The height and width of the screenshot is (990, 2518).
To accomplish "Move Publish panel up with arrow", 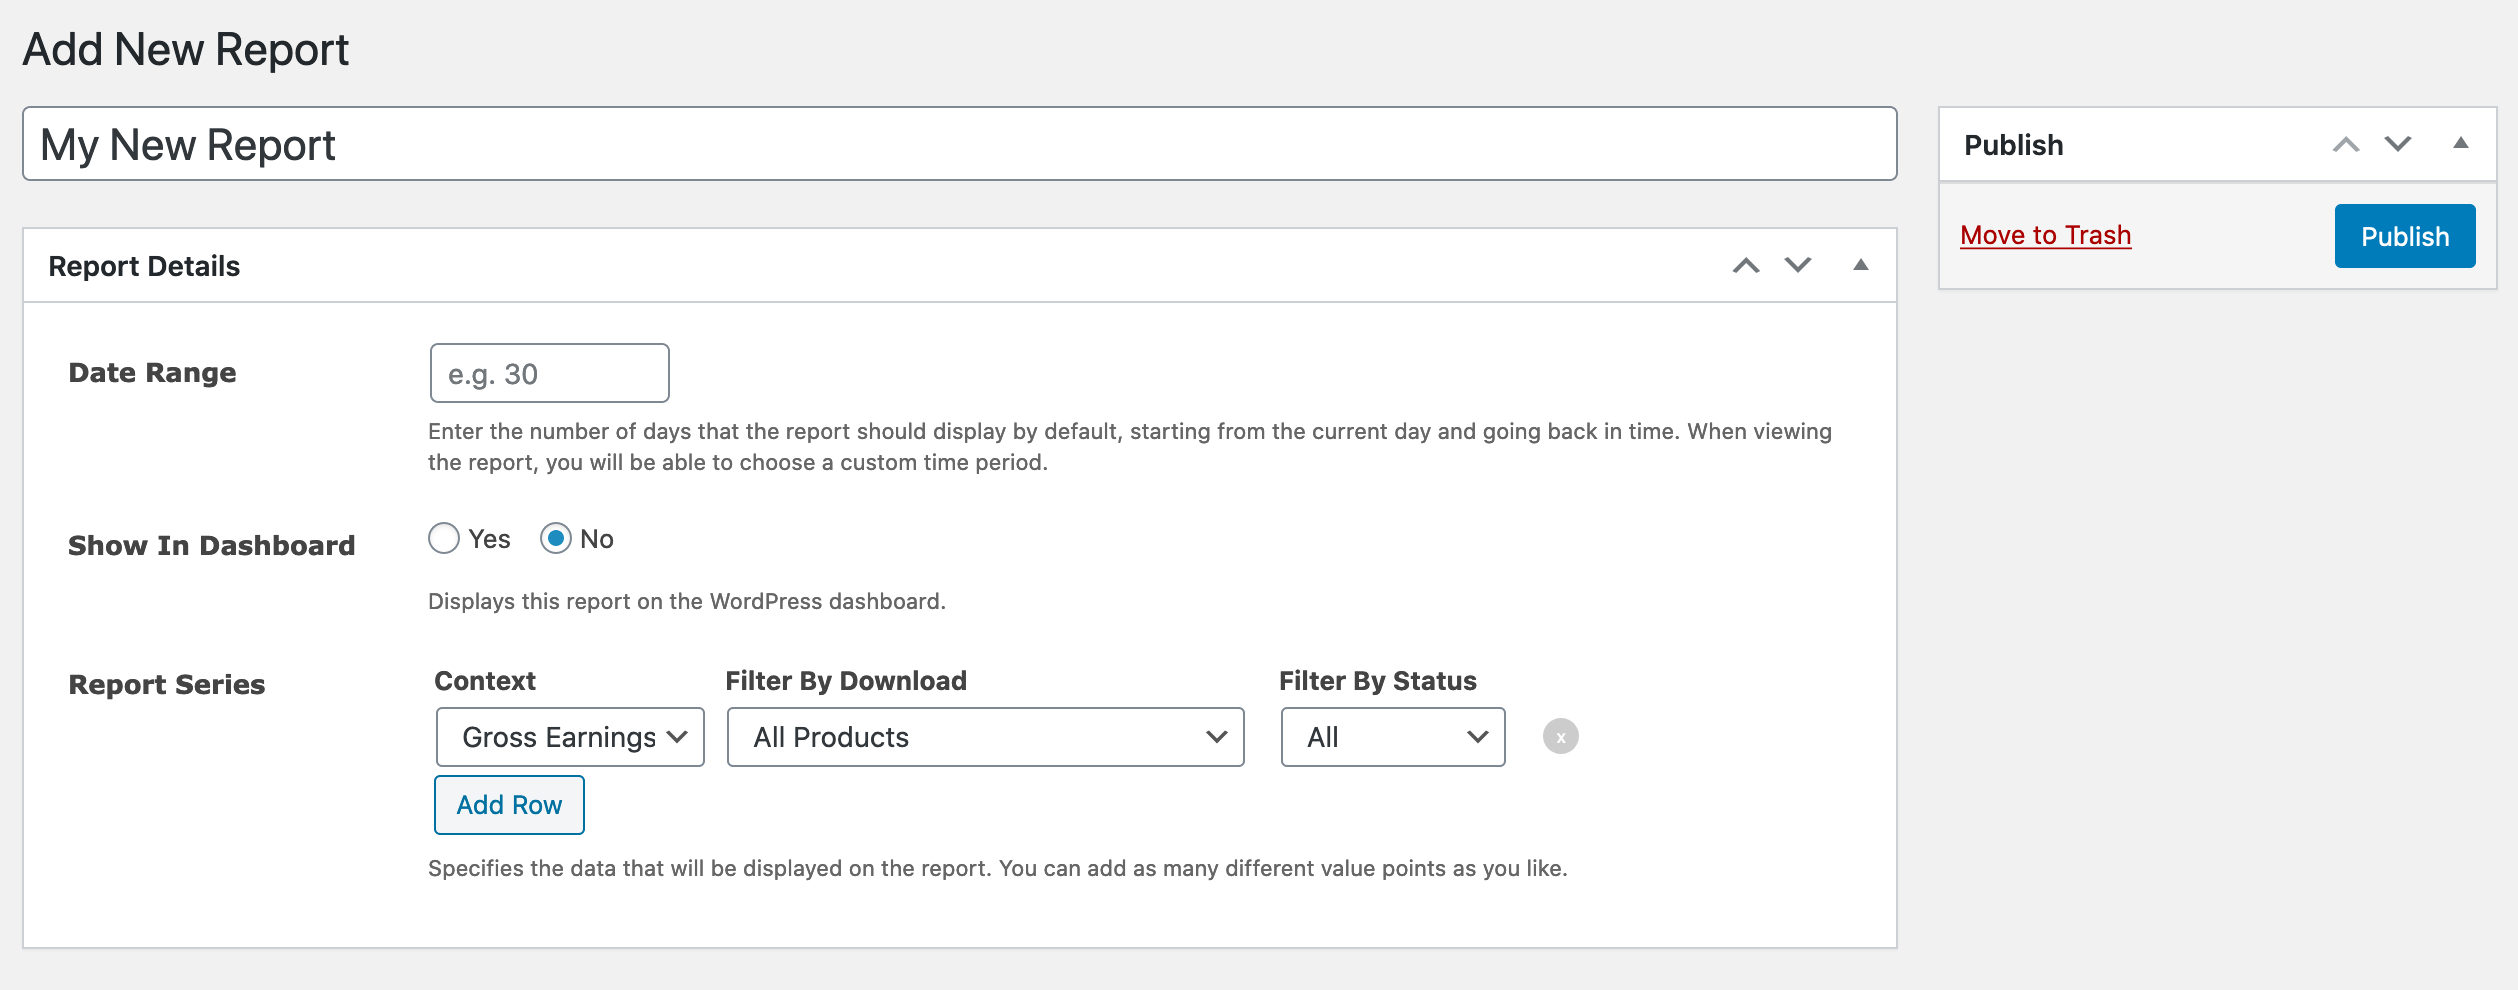I will 2345,145.
